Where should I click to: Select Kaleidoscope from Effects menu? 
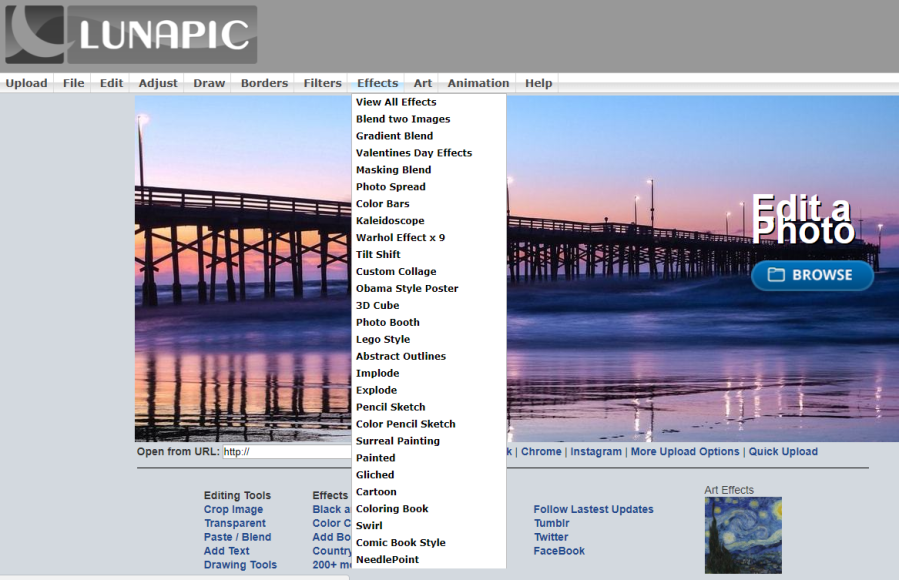coord(390,221)
